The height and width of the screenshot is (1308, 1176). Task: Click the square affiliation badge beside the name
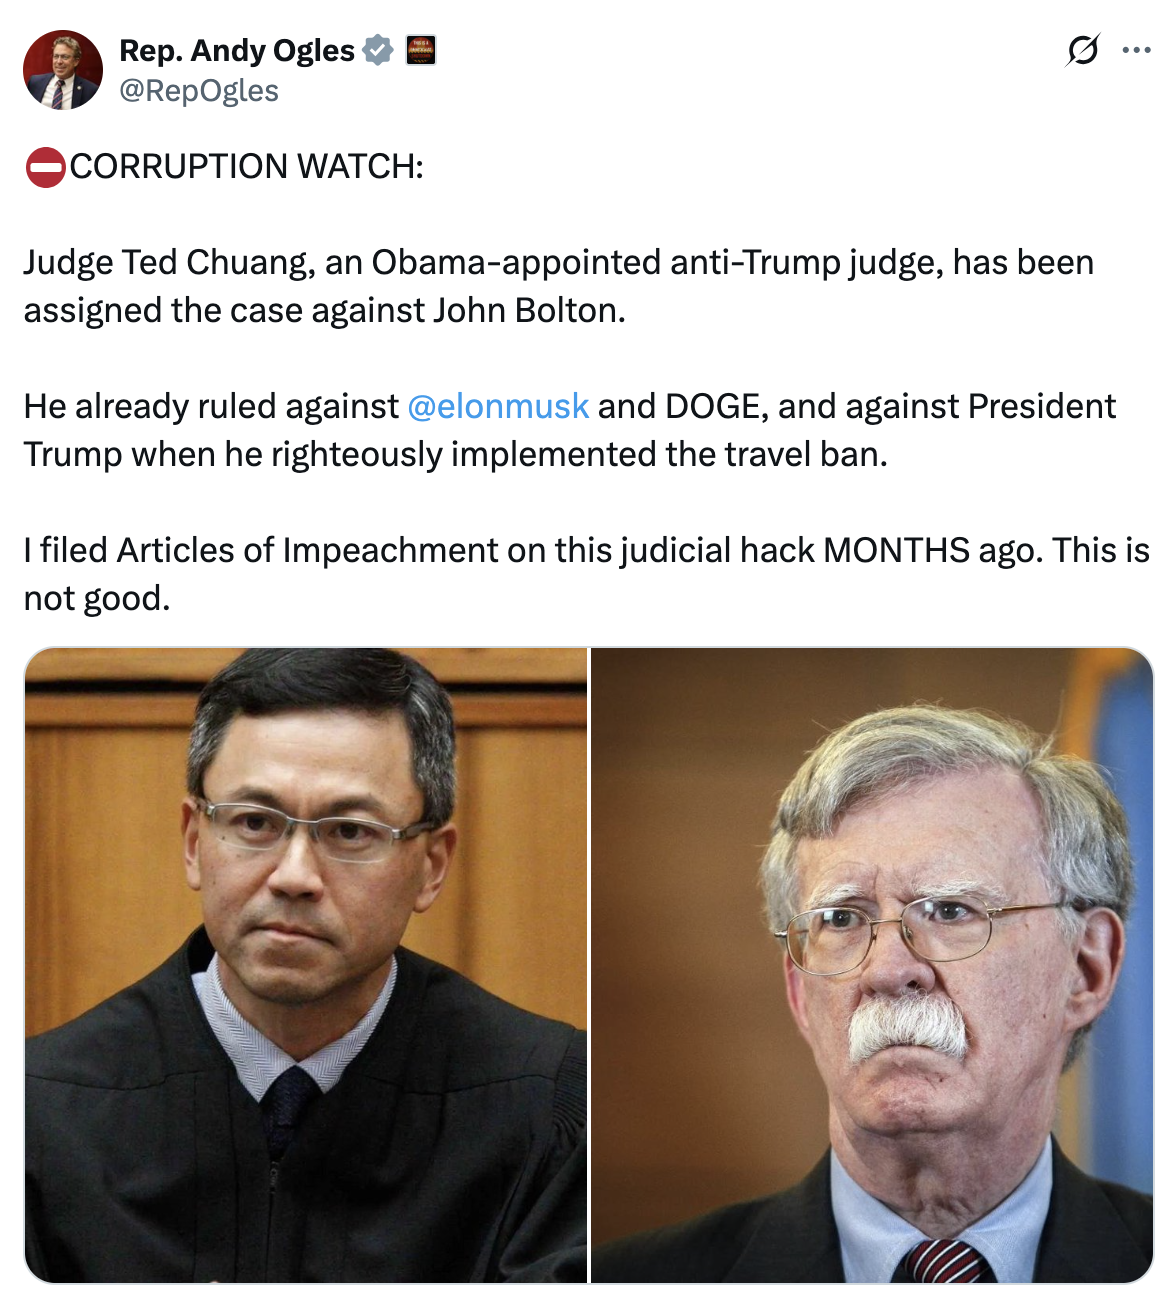(x=421, y=50)
